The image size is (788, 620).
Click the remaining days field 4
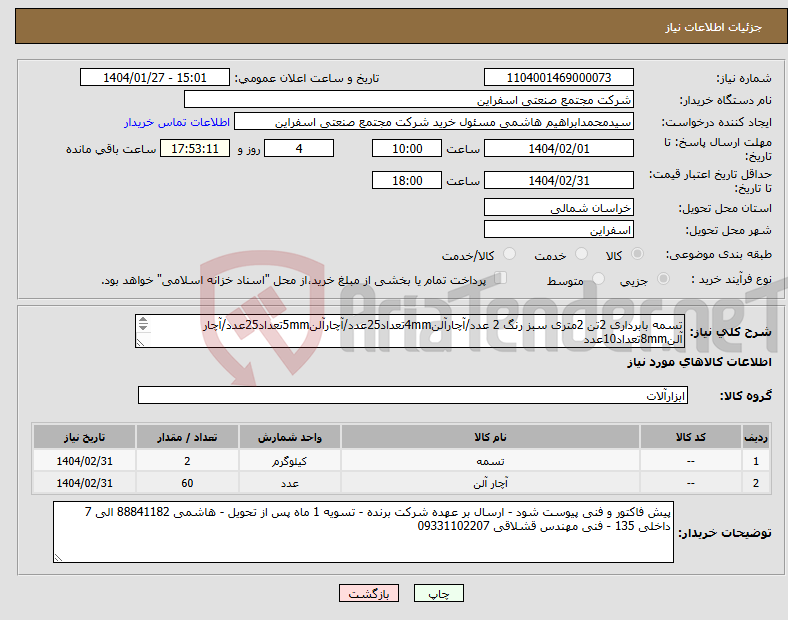[299, 148]
